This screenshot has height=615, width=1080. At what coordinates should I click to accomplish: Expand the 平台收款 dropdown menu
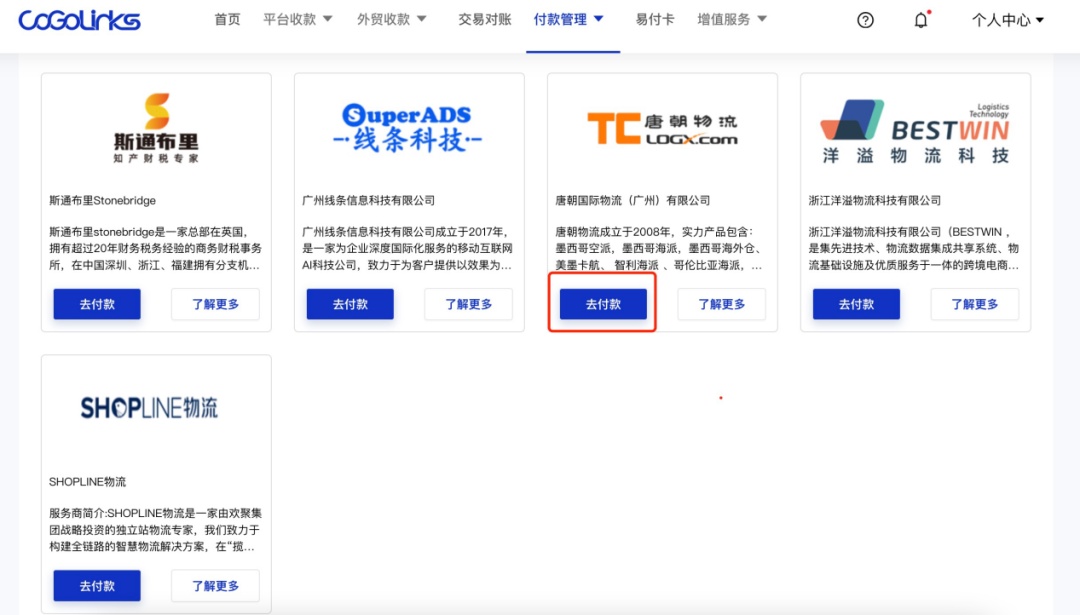(x=298, y=19)
